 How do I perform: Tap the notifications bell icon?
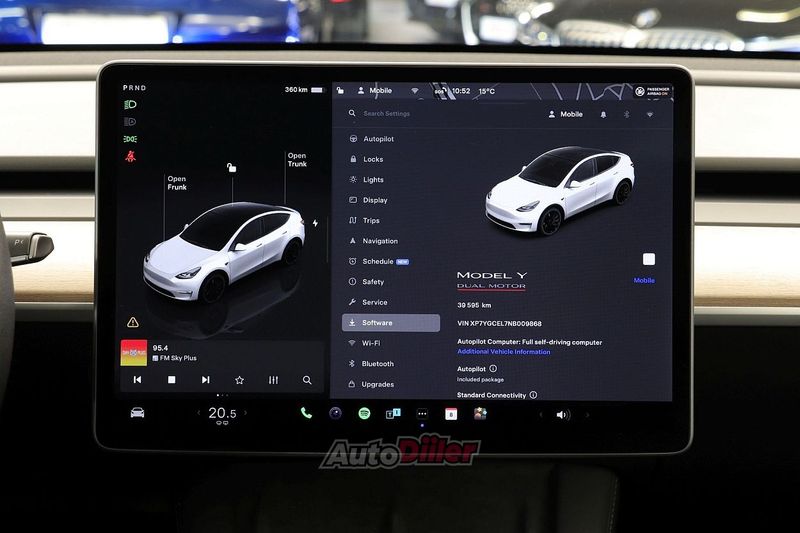603,115
